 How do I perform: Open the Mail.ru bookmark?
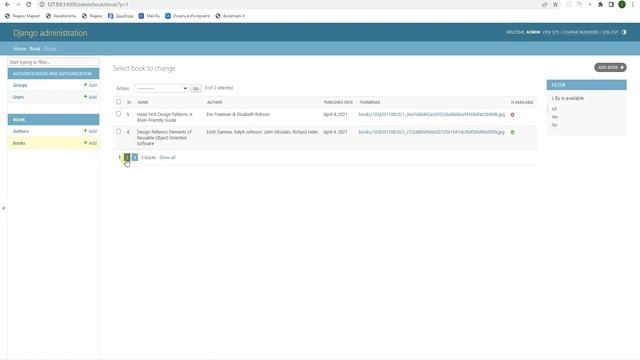pyautogui.click(x=149, y=16)
